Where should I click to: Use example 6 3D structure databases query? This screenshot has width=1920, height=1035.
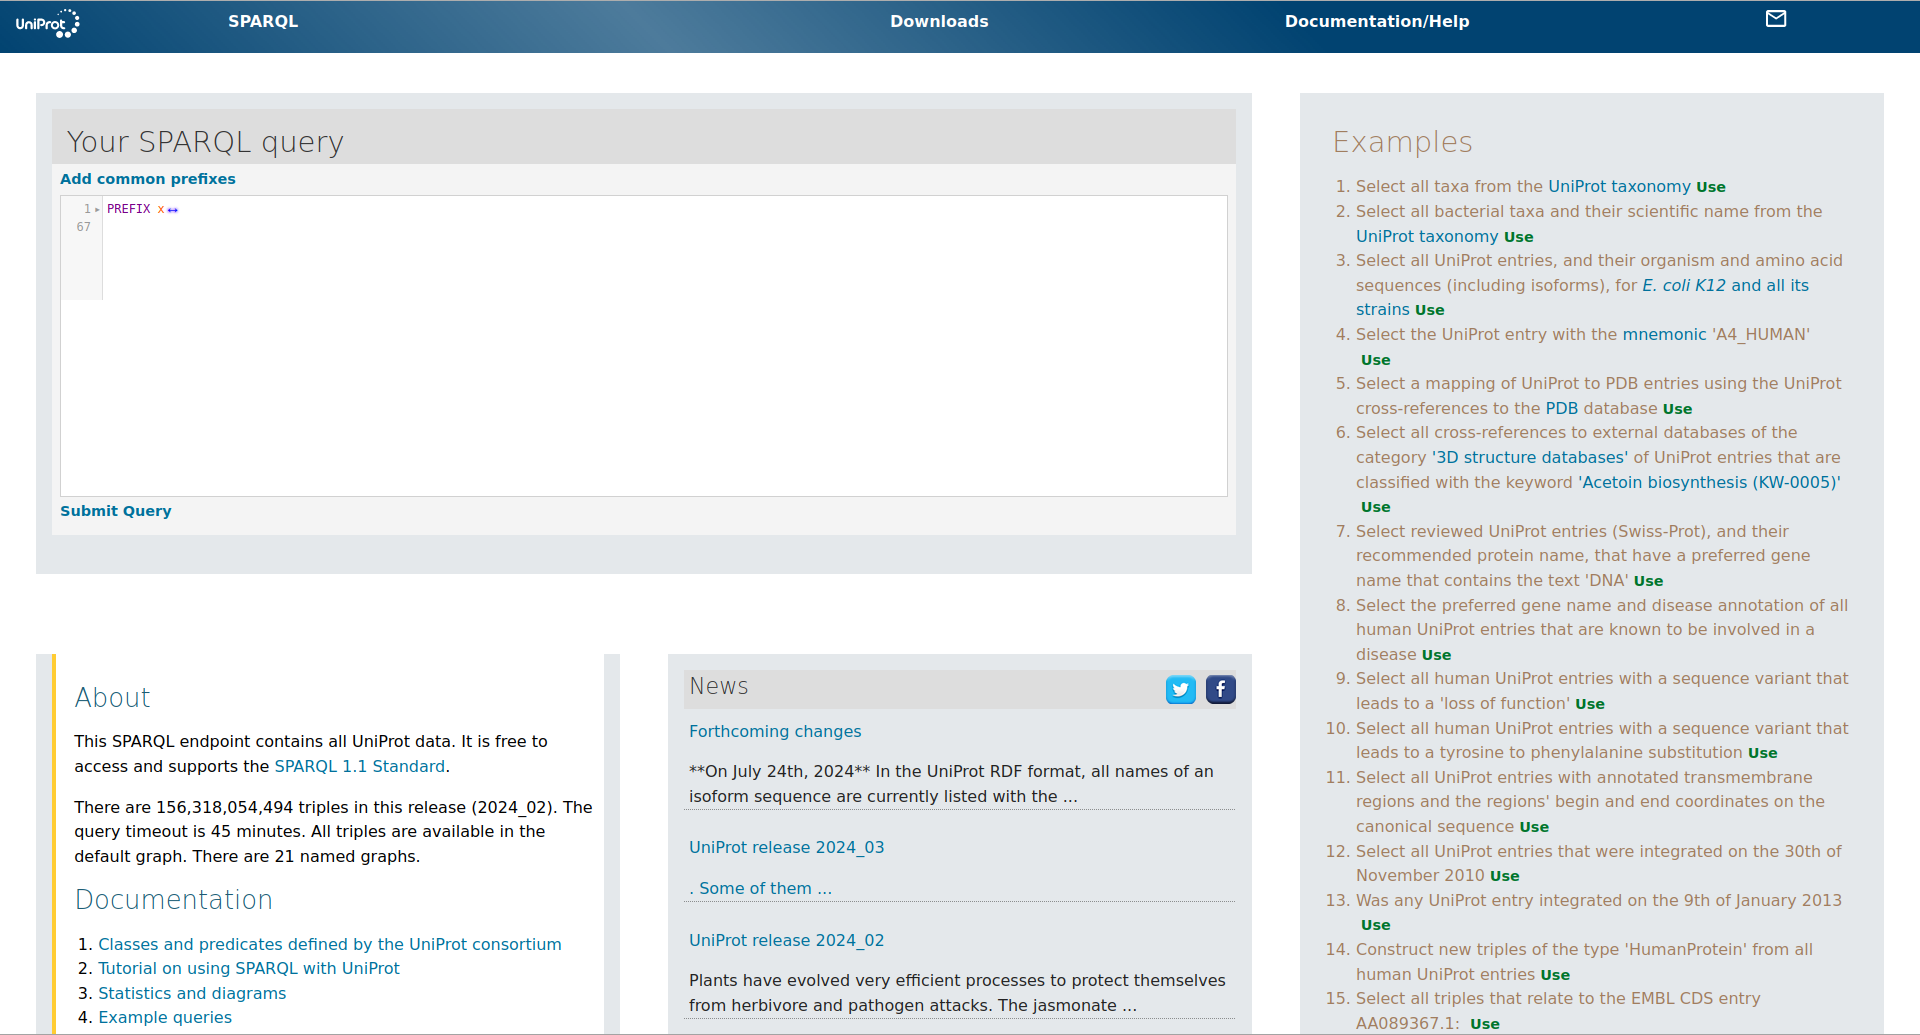(x=1376, y=507)
